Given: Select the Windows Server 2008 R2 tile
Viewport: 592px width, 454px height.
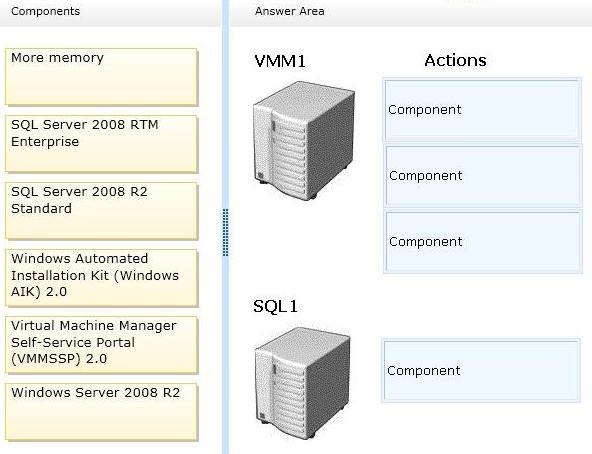Looking at the screenshot, I should 101,412.
